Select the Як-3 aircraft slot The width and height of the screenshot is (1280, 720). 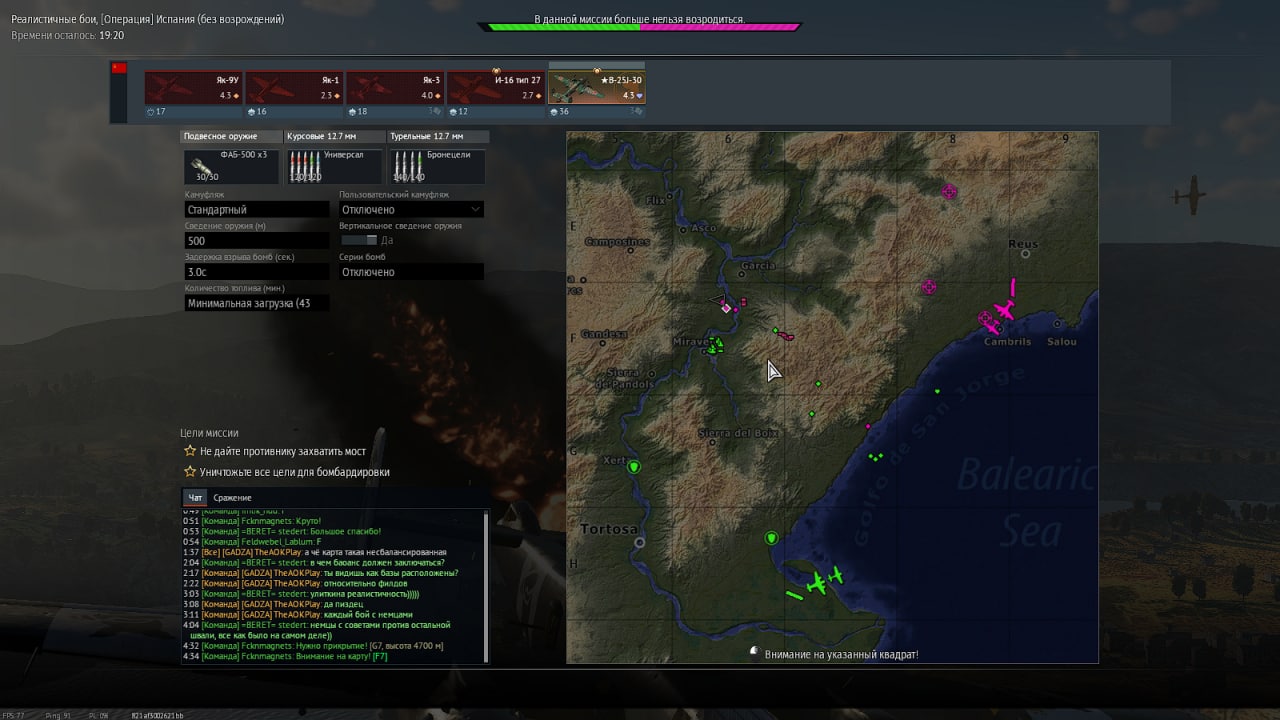tap(395, 87)
